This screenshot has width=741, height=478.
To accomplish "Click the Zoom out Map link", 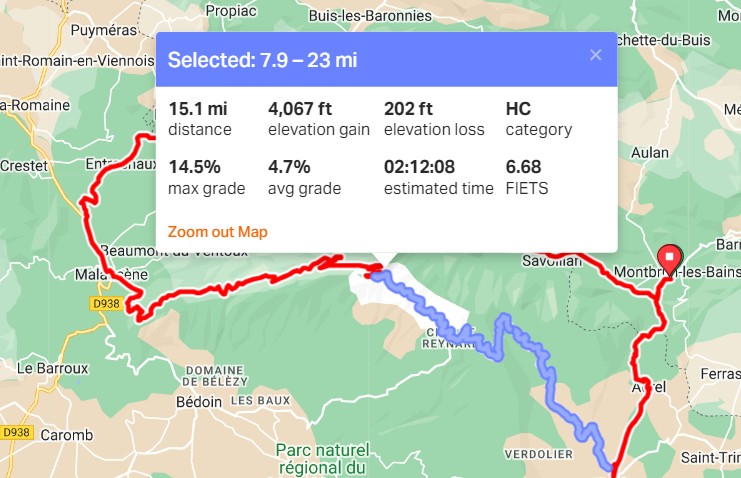I will click(x=217, y=232).
